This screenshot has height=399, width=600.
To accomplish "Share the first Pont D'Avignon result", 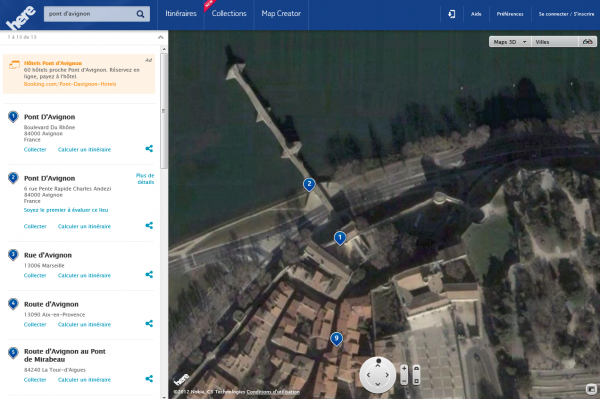I will (149, 148).
